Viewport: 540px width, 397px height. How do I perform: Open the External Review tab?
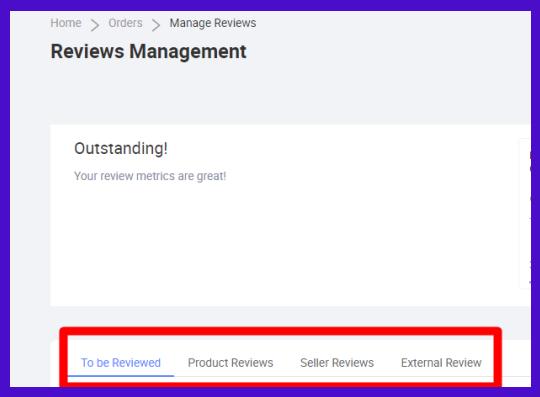click(441, 363)
